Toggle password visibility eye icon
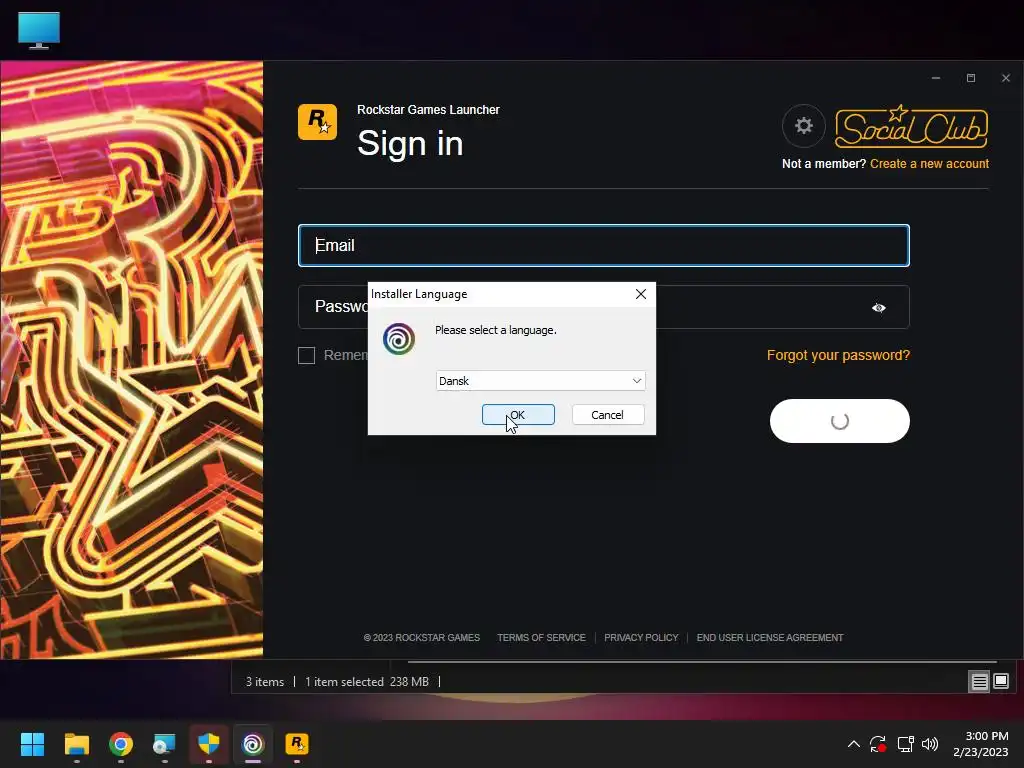This screenshot has width=1024, height=768. pos(878,308)
